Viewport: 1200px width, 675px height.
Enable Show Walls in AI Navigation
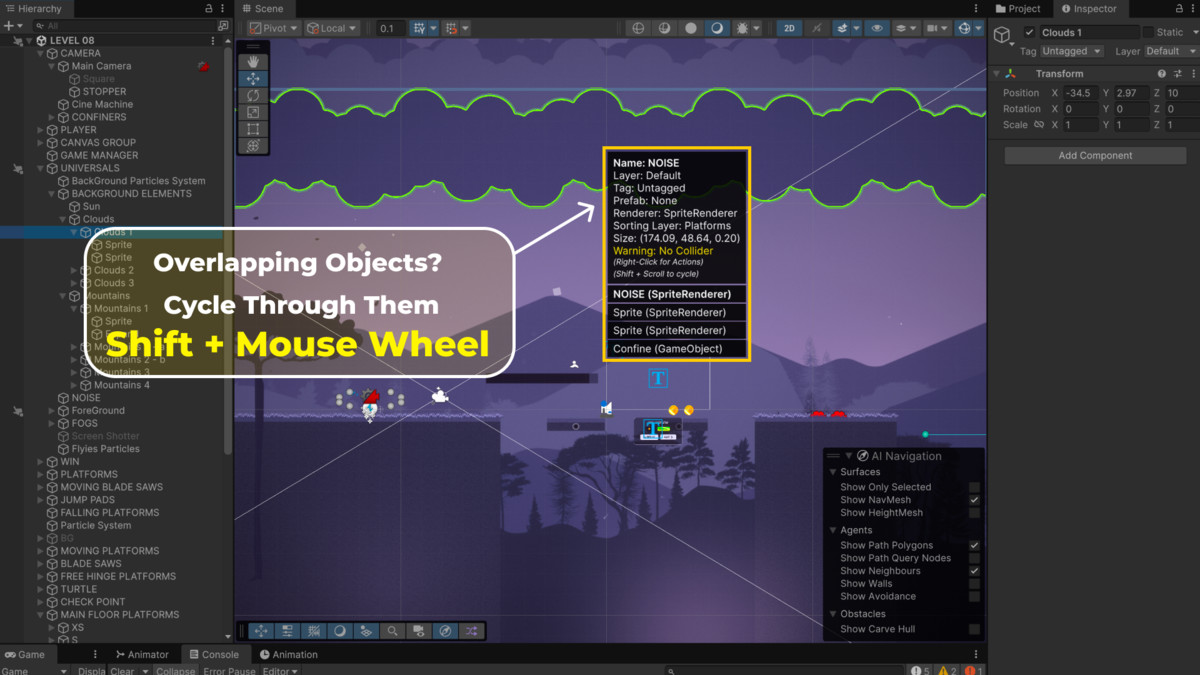(x=975, y=583)
